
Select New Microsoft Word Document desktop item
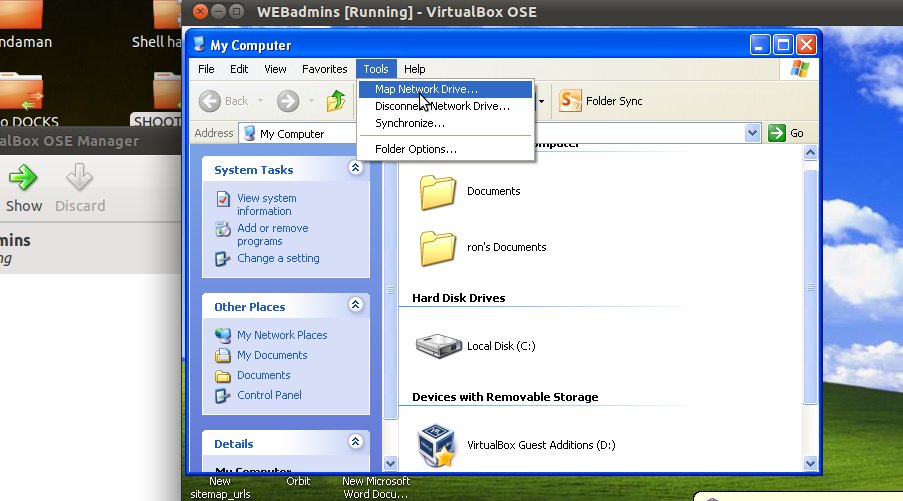[375, 487]
